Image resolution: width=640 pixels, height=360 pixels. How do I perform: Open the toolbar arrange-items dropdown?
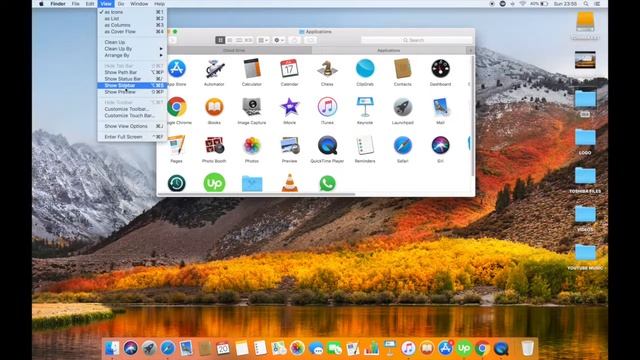[x=263, y=40]
